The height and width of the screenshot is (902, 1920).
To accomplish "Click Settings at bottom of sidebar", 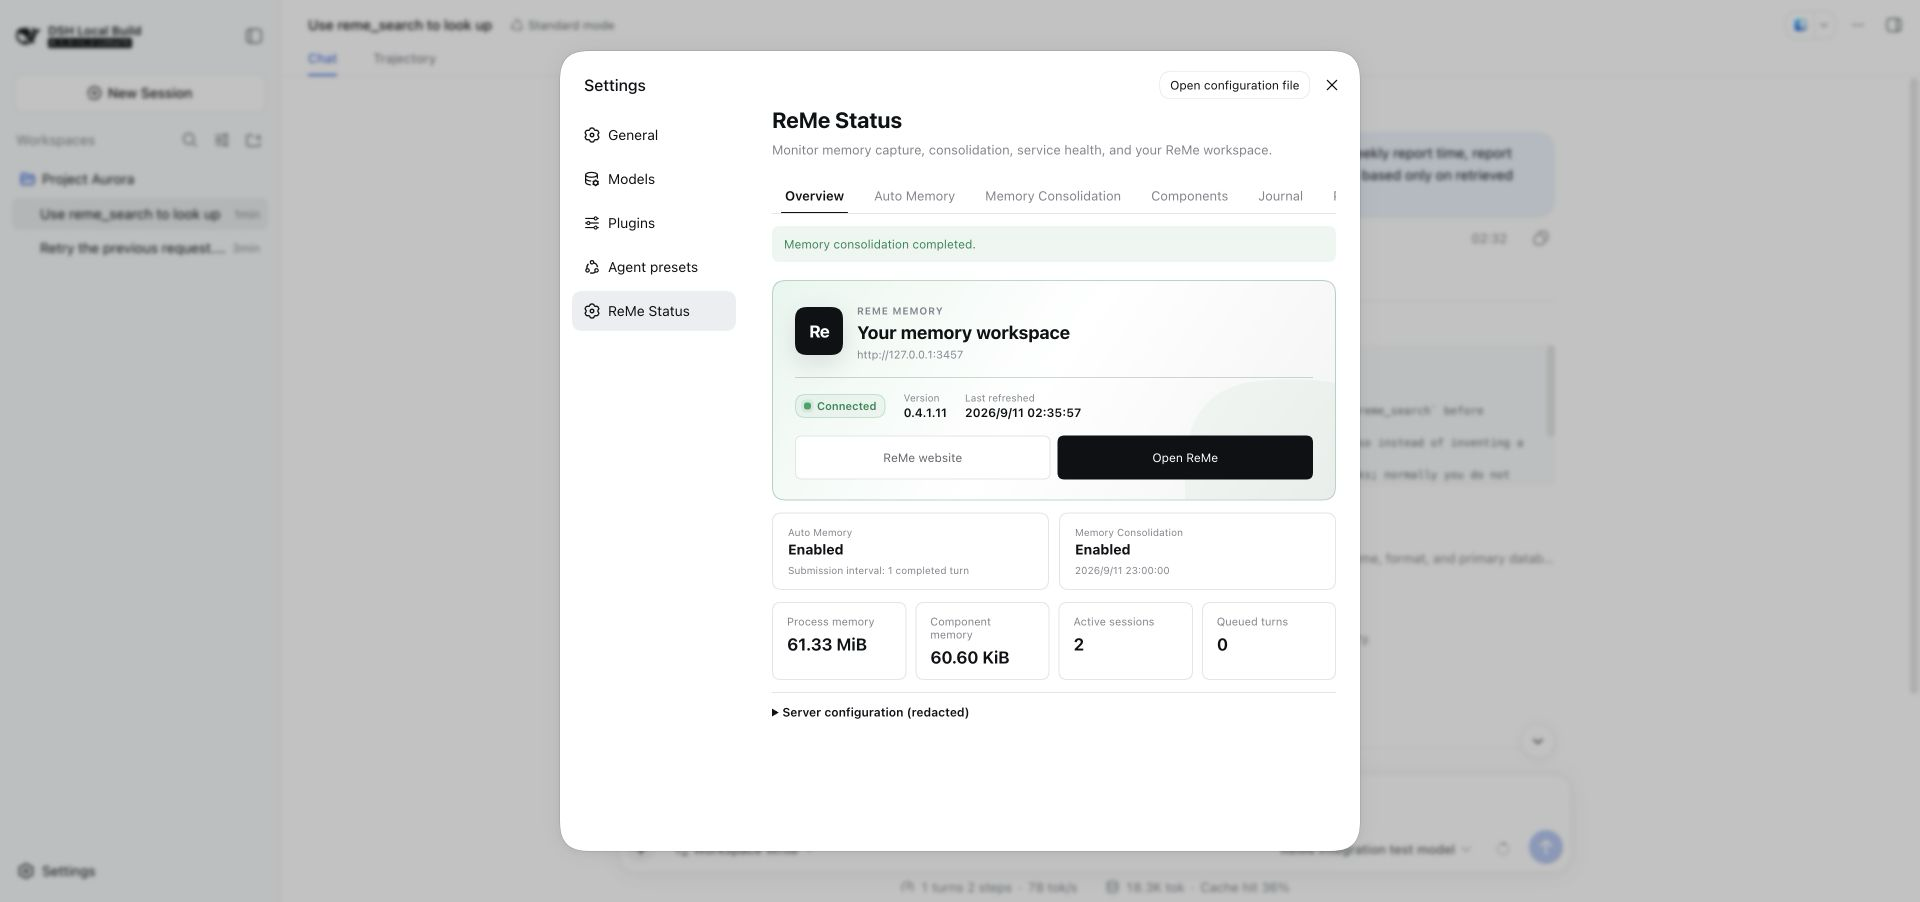I will (x=57, y=871).
